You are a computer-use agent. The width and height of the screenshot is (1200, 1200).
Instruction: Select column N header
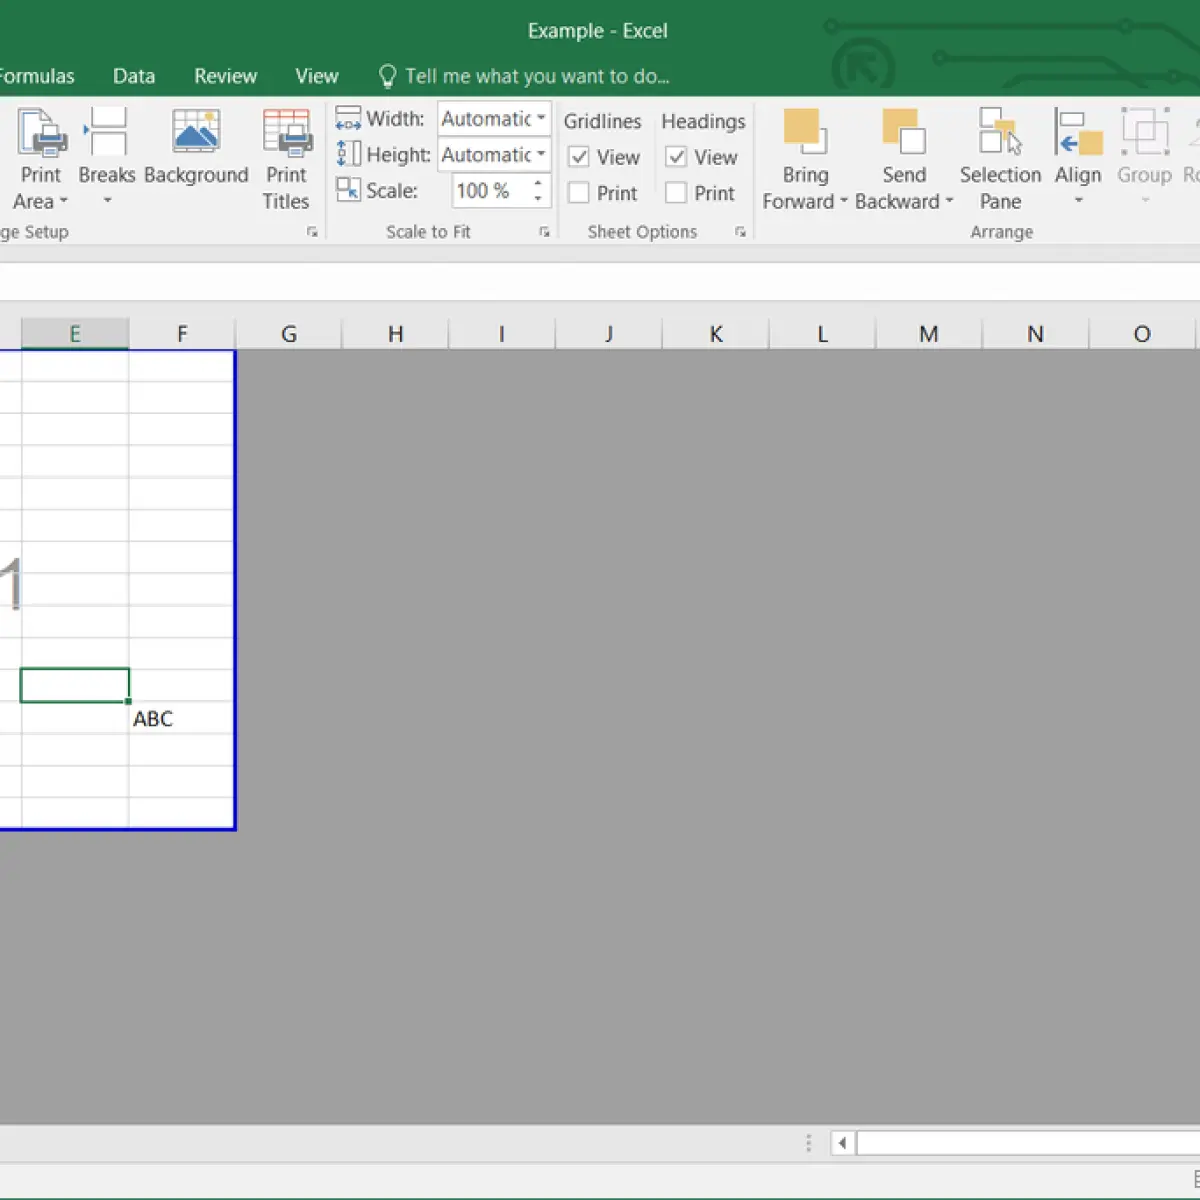[x=1035, y=334]
